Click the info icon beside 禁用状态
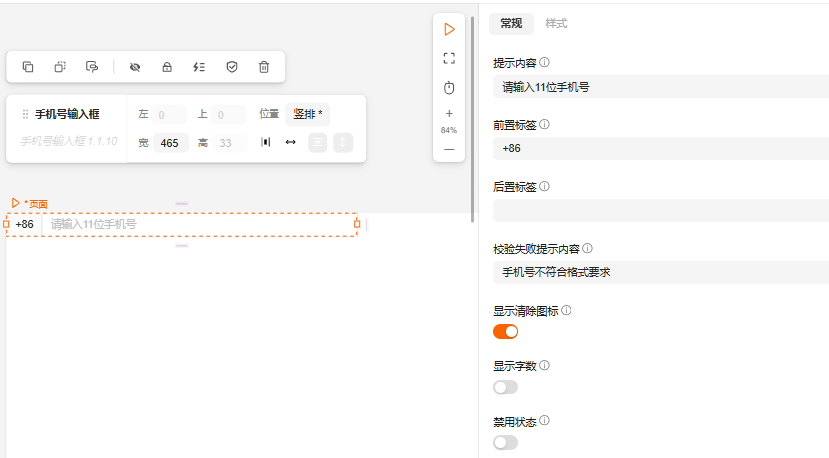The height and width of the screenshot is (458, 829). pyautogui.click(x=544, y=421)
